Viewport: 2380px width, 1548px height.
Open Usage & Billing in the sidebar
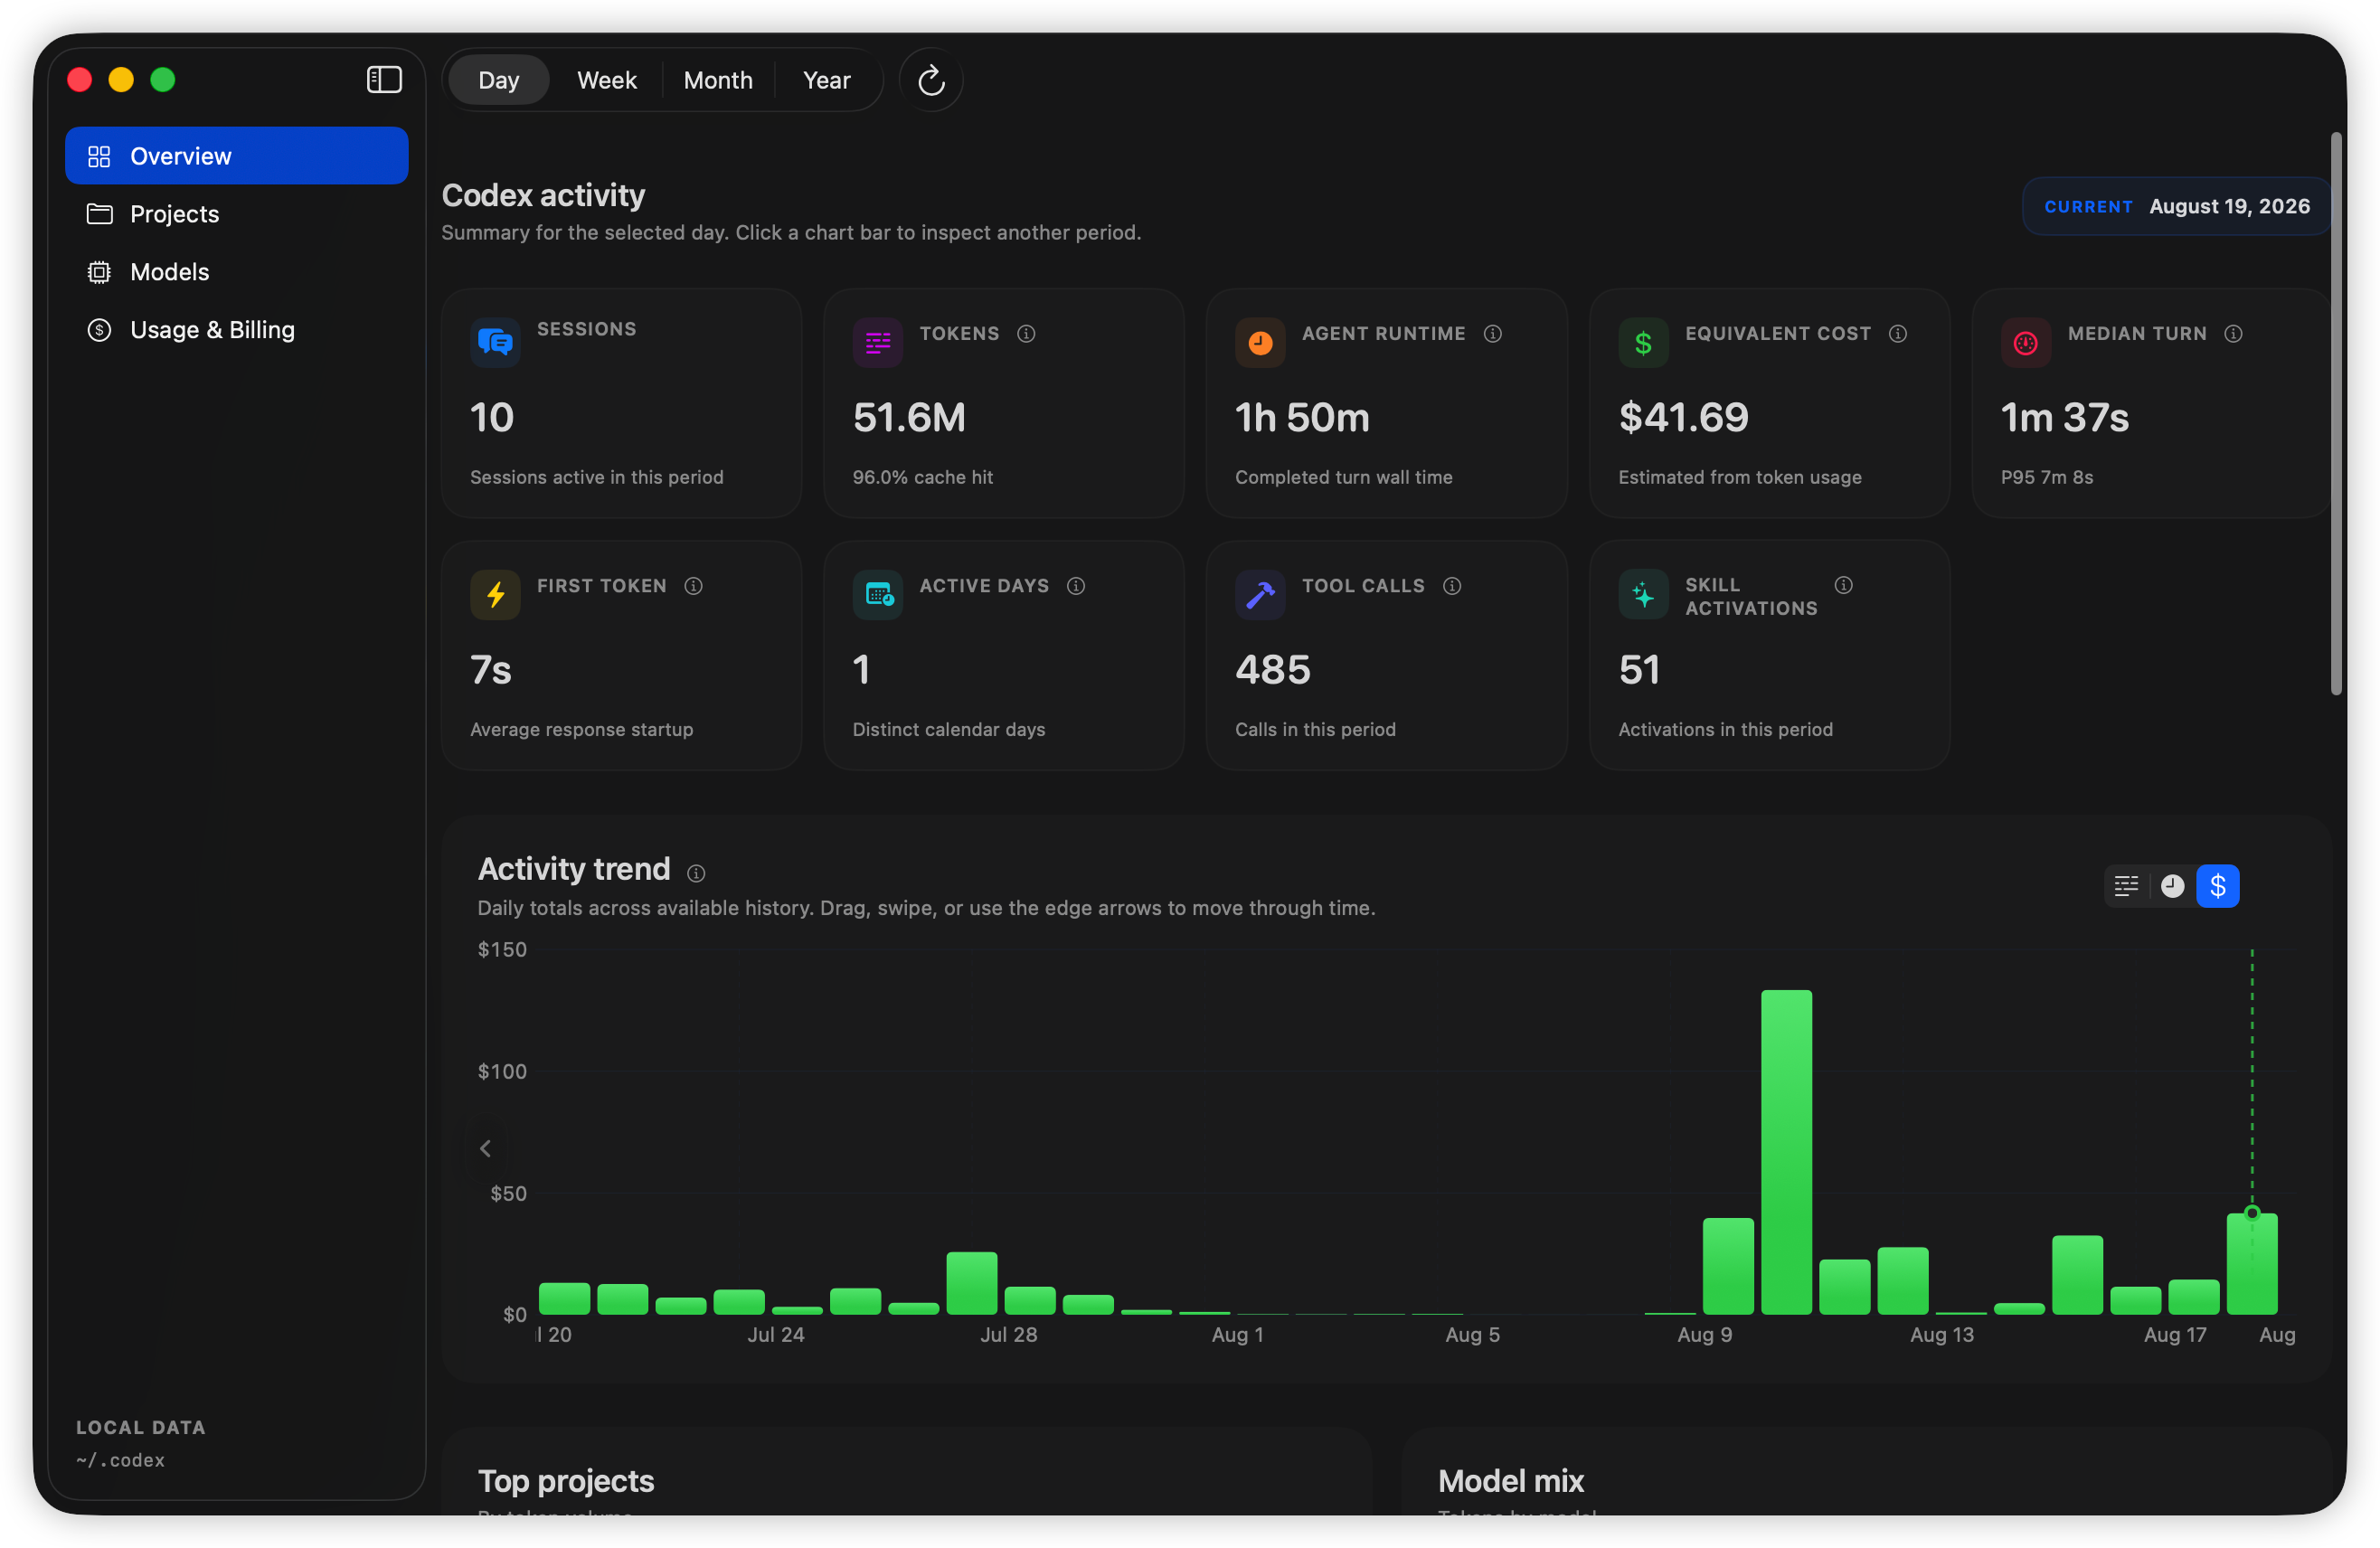click(237, 330)
